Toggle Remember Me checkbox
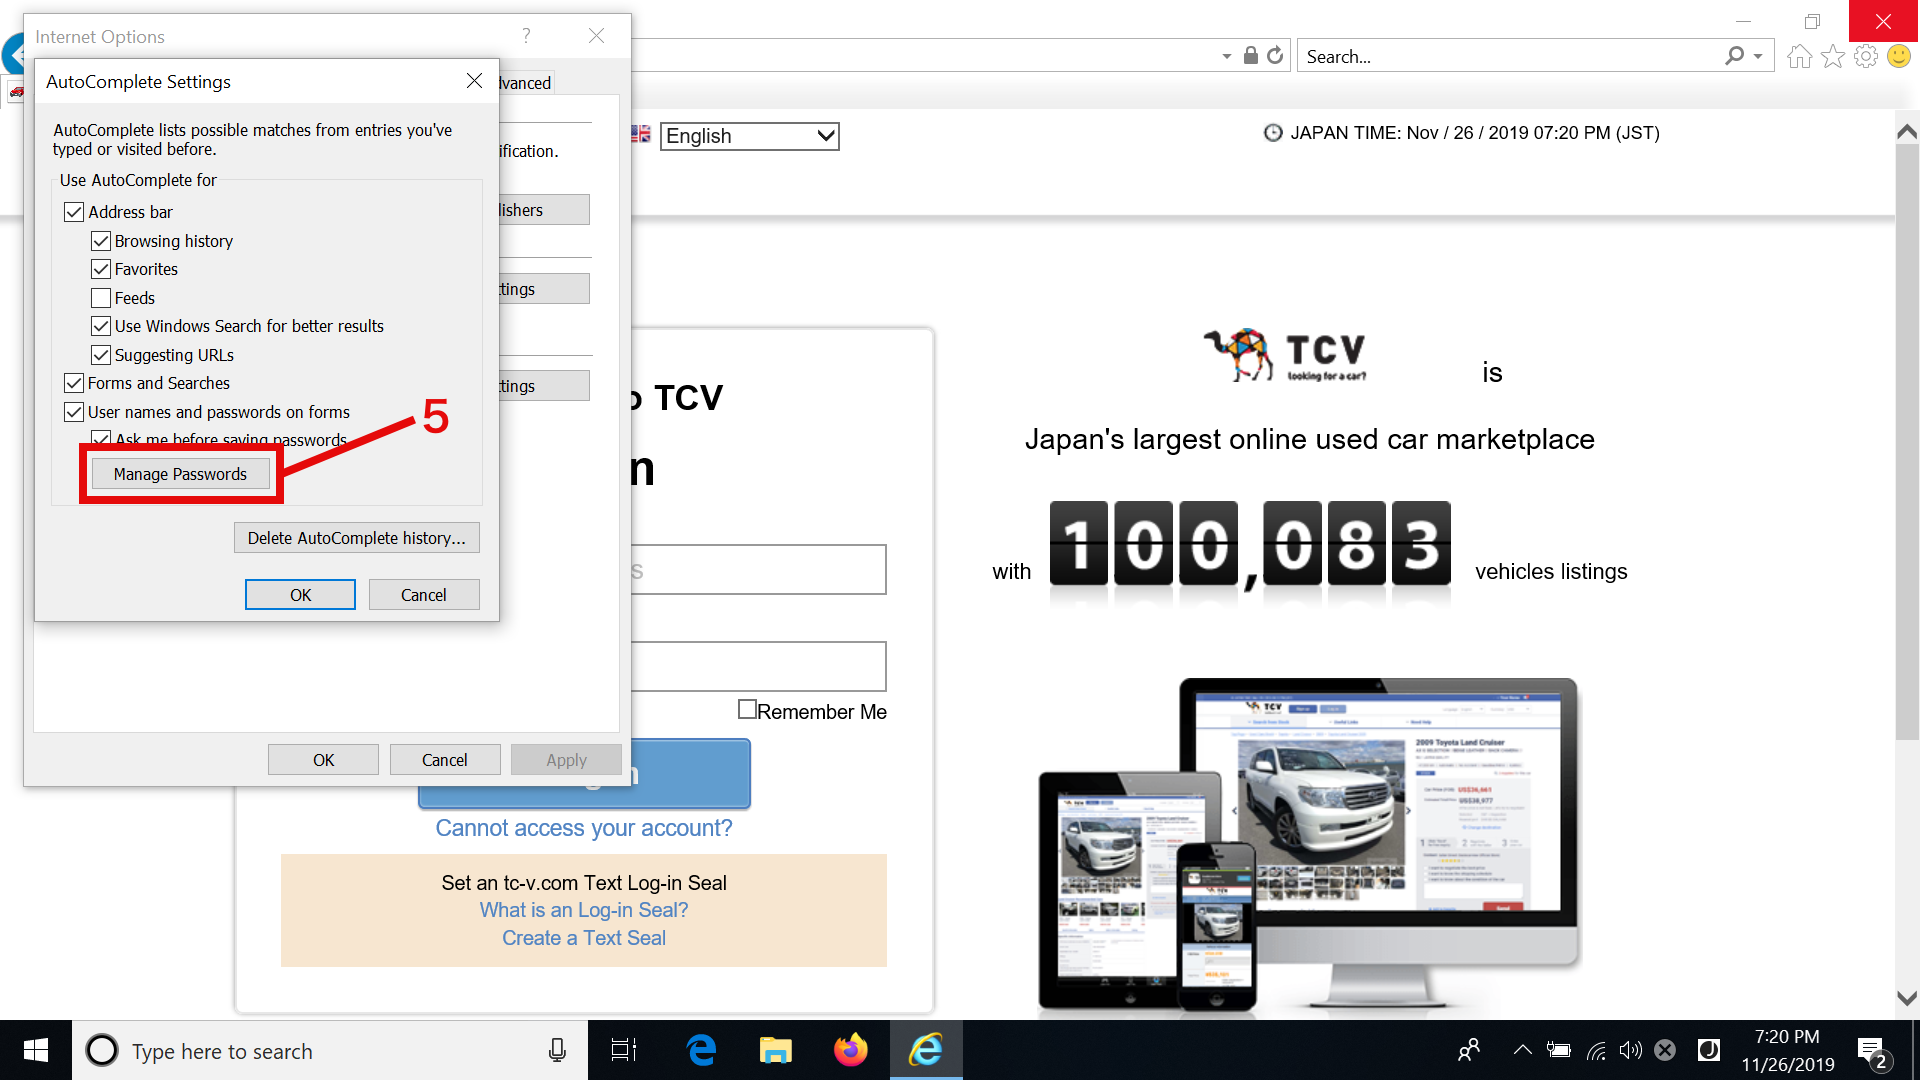 [x=747, y=709]
